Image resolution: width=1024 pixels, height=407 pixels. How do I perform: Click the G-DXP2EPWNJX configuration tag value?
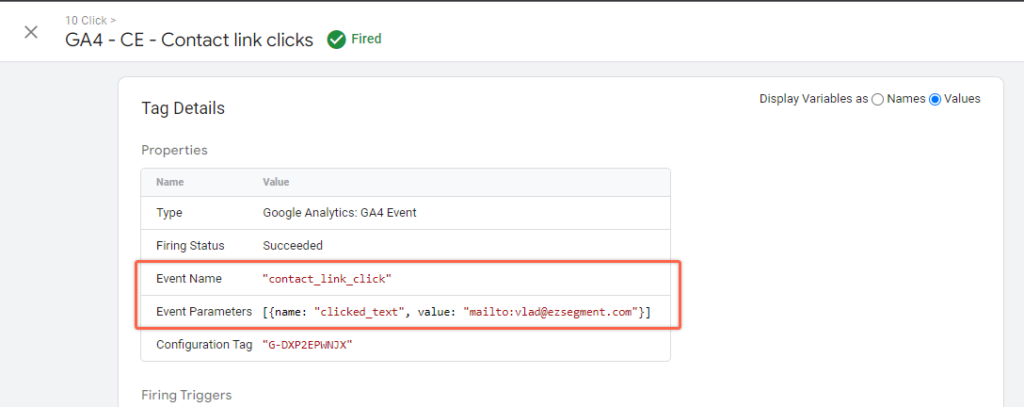[x=307, y=345]
